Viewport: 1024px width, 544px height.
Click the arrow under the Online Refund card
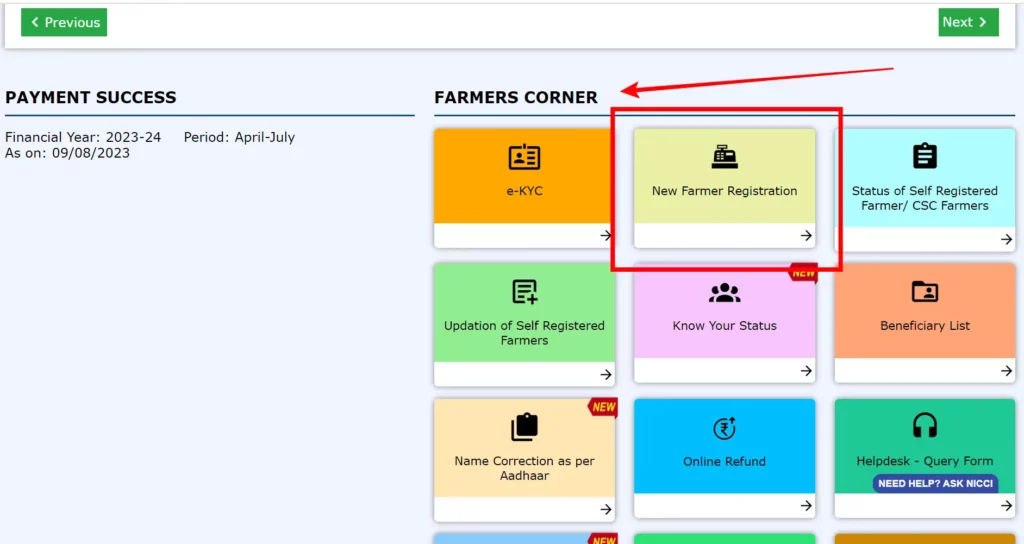806,506
